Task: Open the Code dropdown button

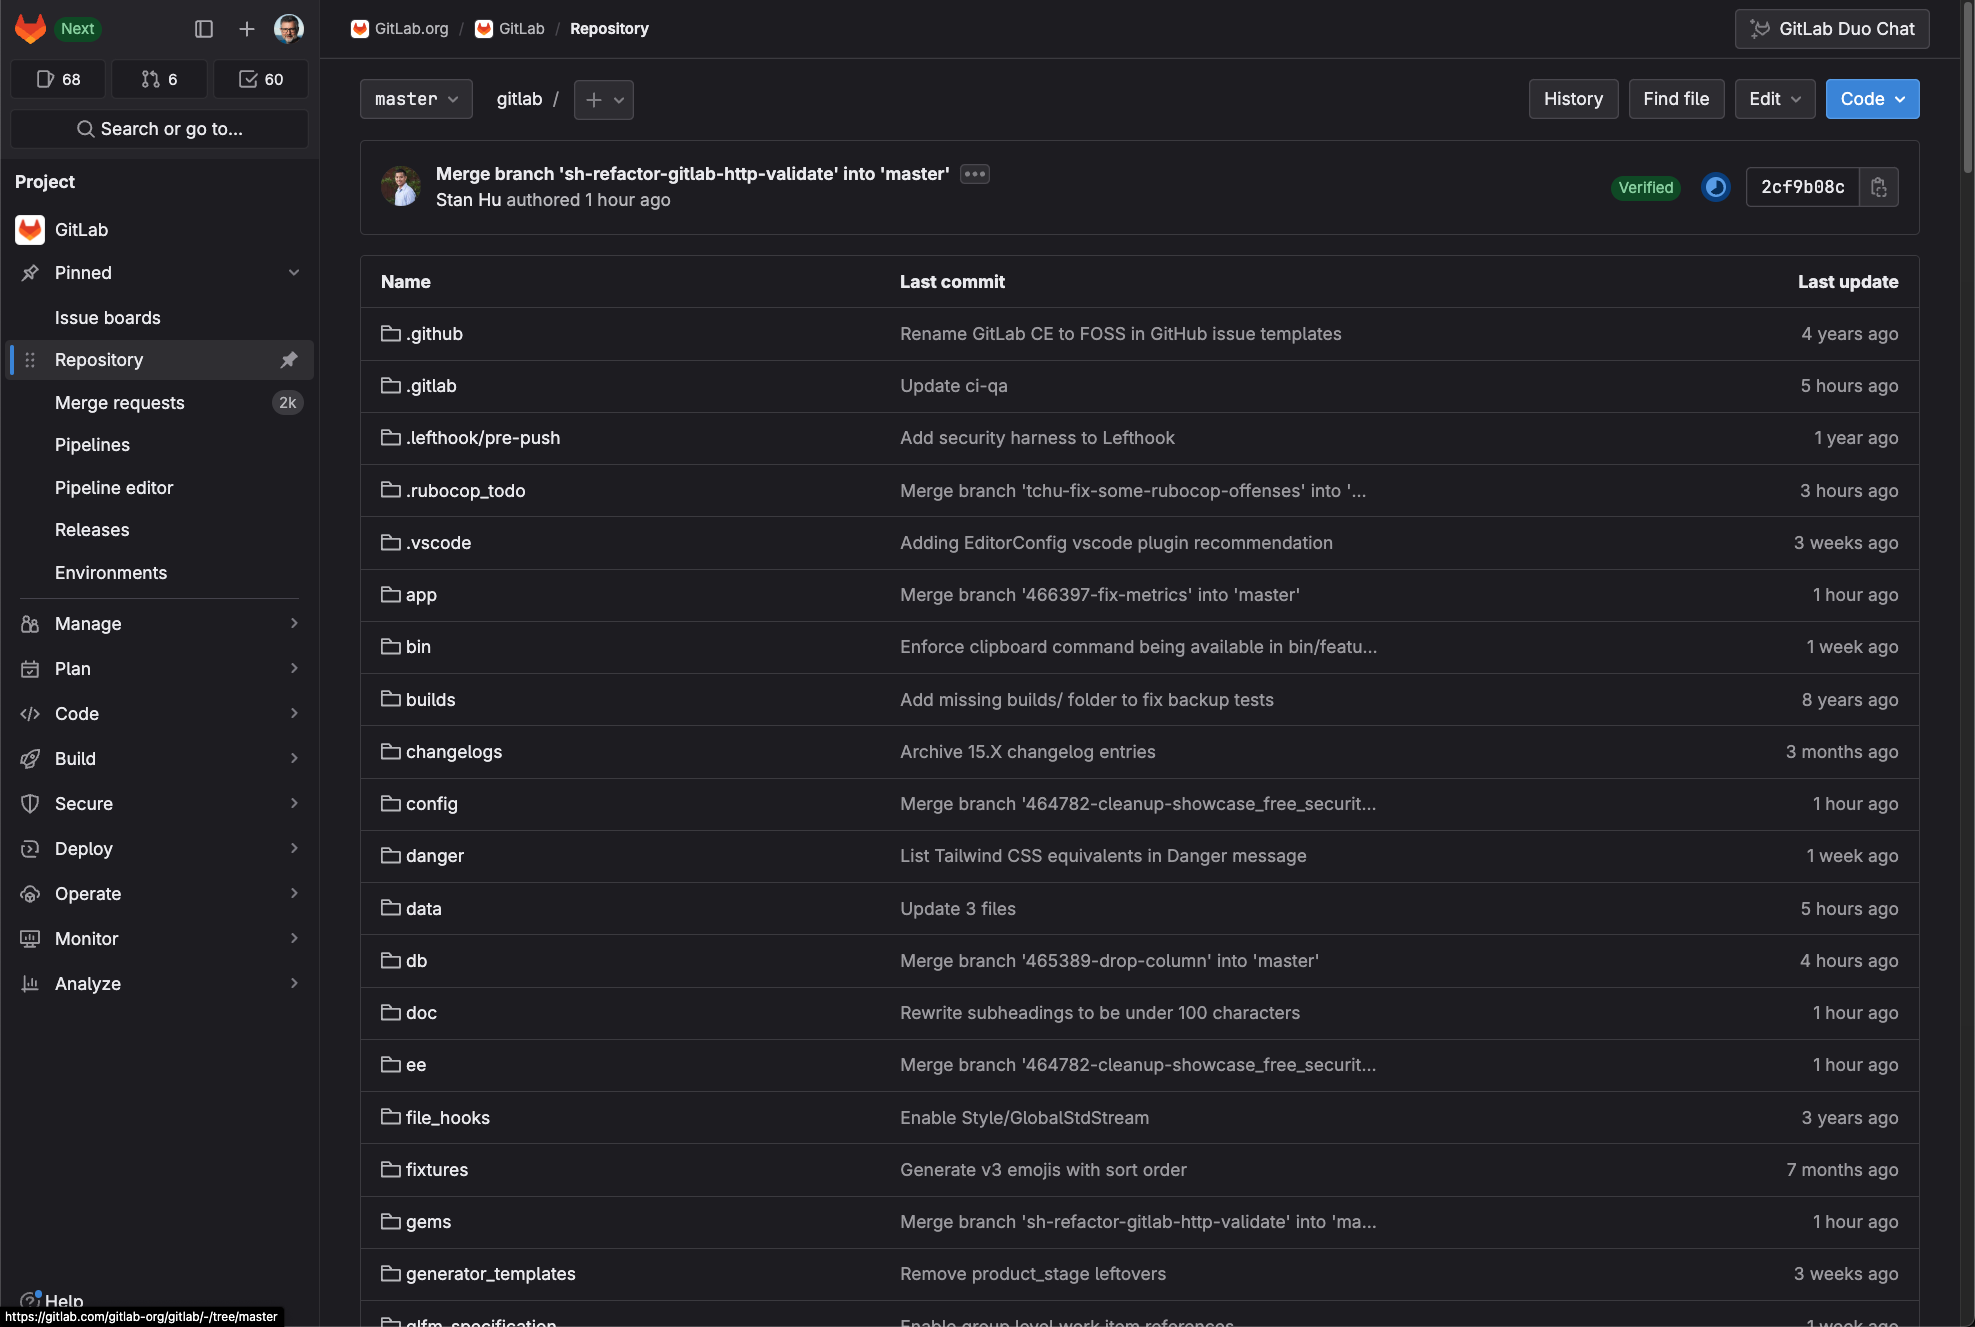Action: pyautogui.click(x=1872, y=99)
